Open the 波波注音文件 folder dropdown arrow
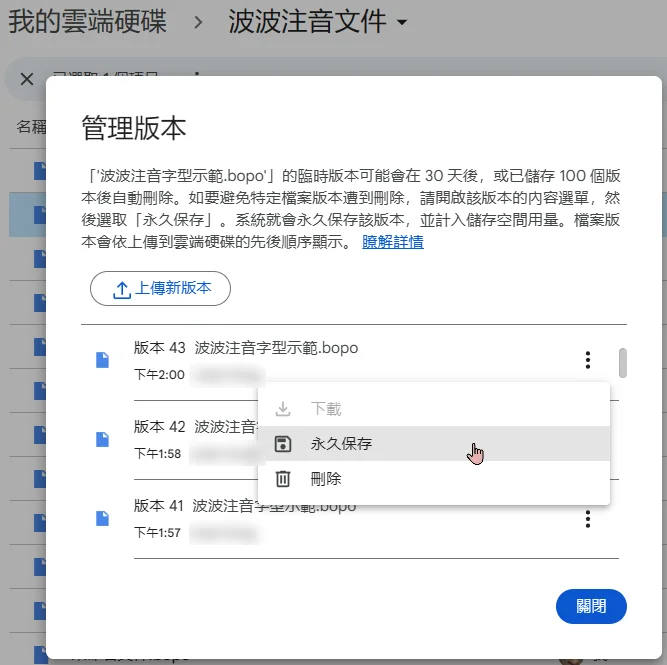This screenshot has width=667, height=665. tap(402, 21)
